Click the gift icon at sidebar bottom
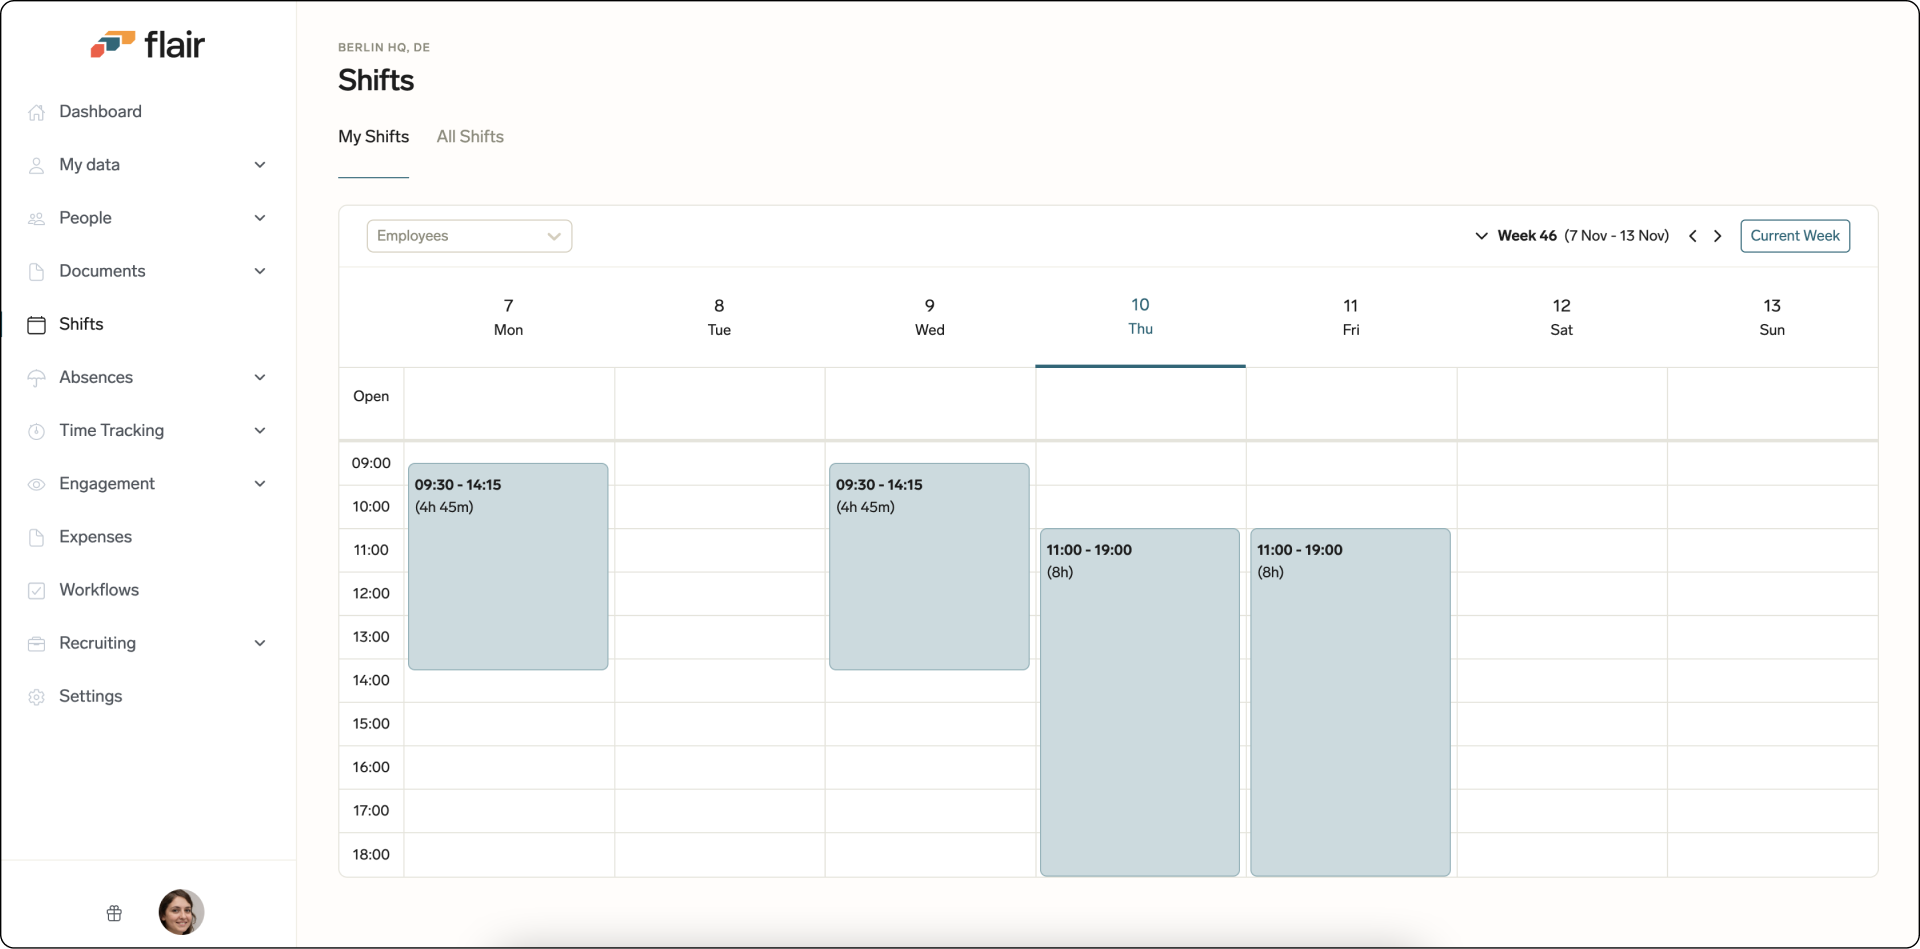1920x949 pixels. click(x=114, y=913)
